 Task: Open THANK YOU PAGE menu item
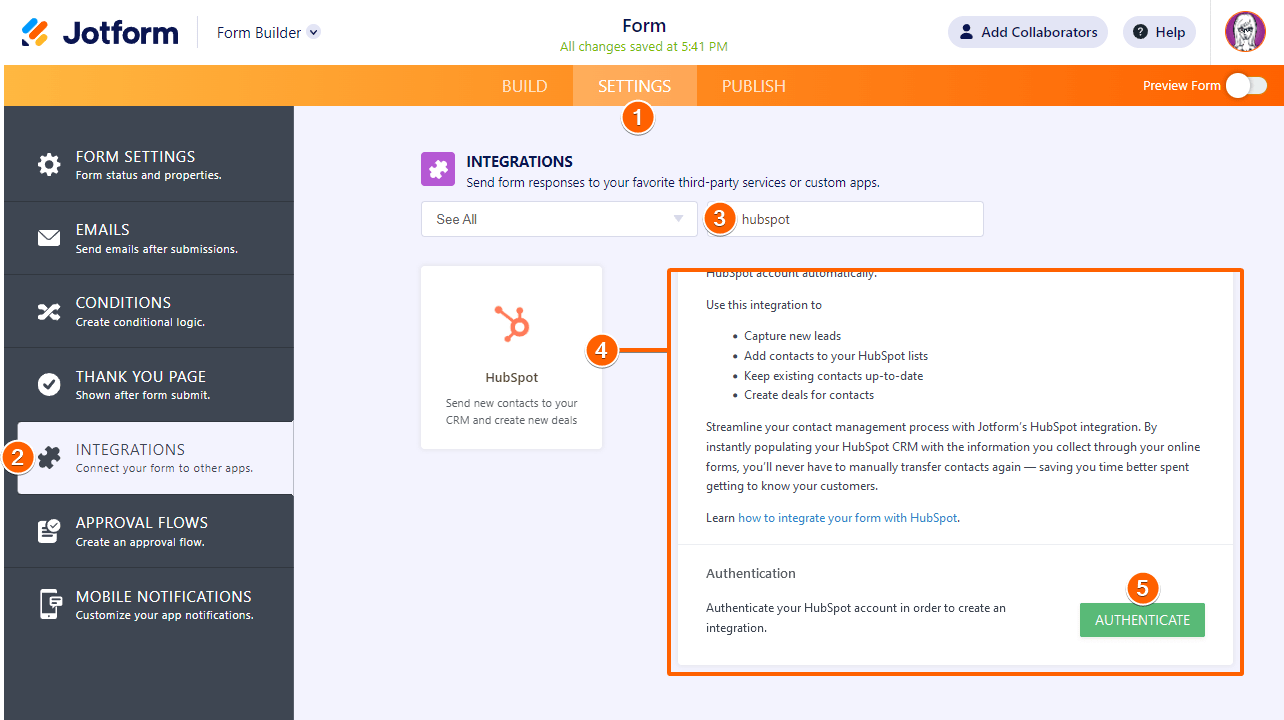pos(149,384)
